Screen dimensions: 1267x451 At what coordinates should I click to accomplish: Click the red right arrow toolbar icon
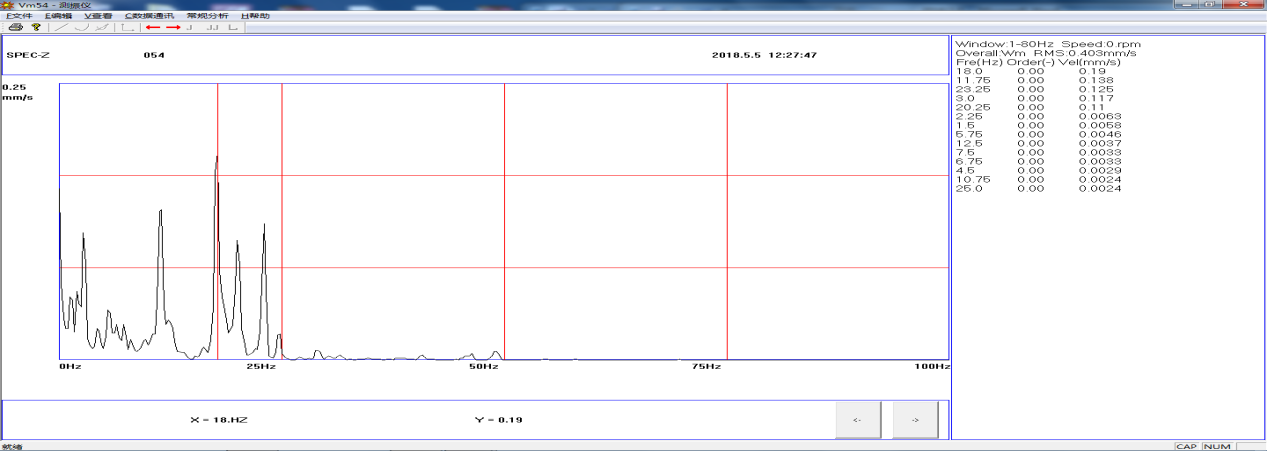[x=173, y=27]
